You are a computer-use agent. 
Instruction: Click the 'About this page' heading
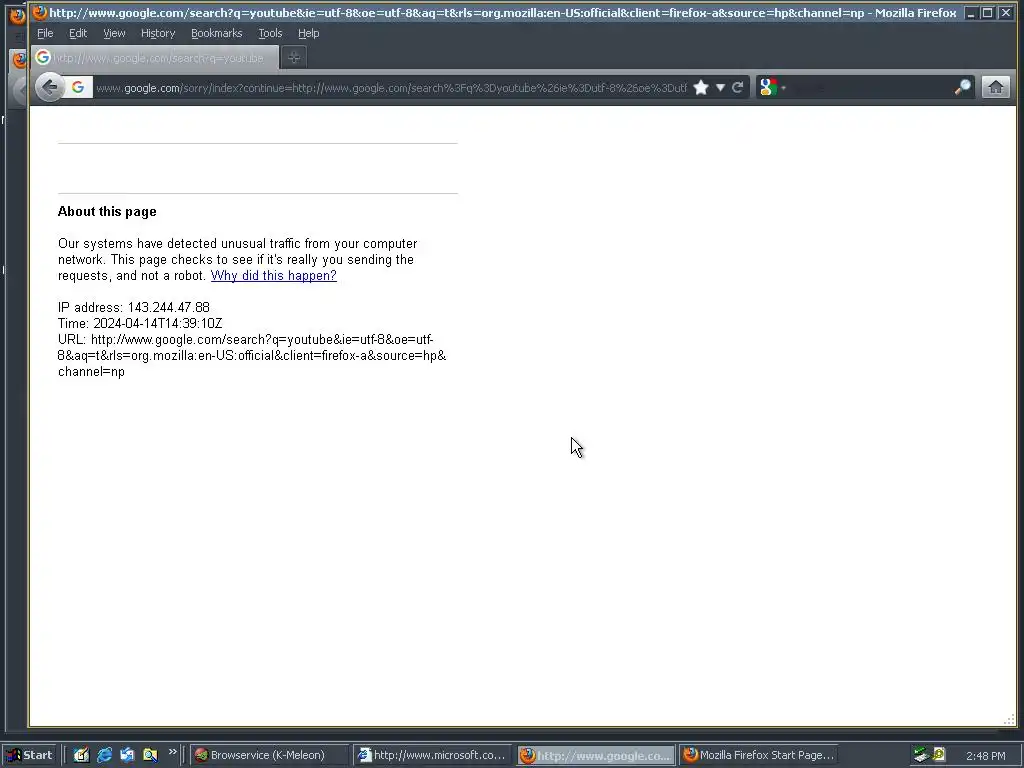click(107, 212)
